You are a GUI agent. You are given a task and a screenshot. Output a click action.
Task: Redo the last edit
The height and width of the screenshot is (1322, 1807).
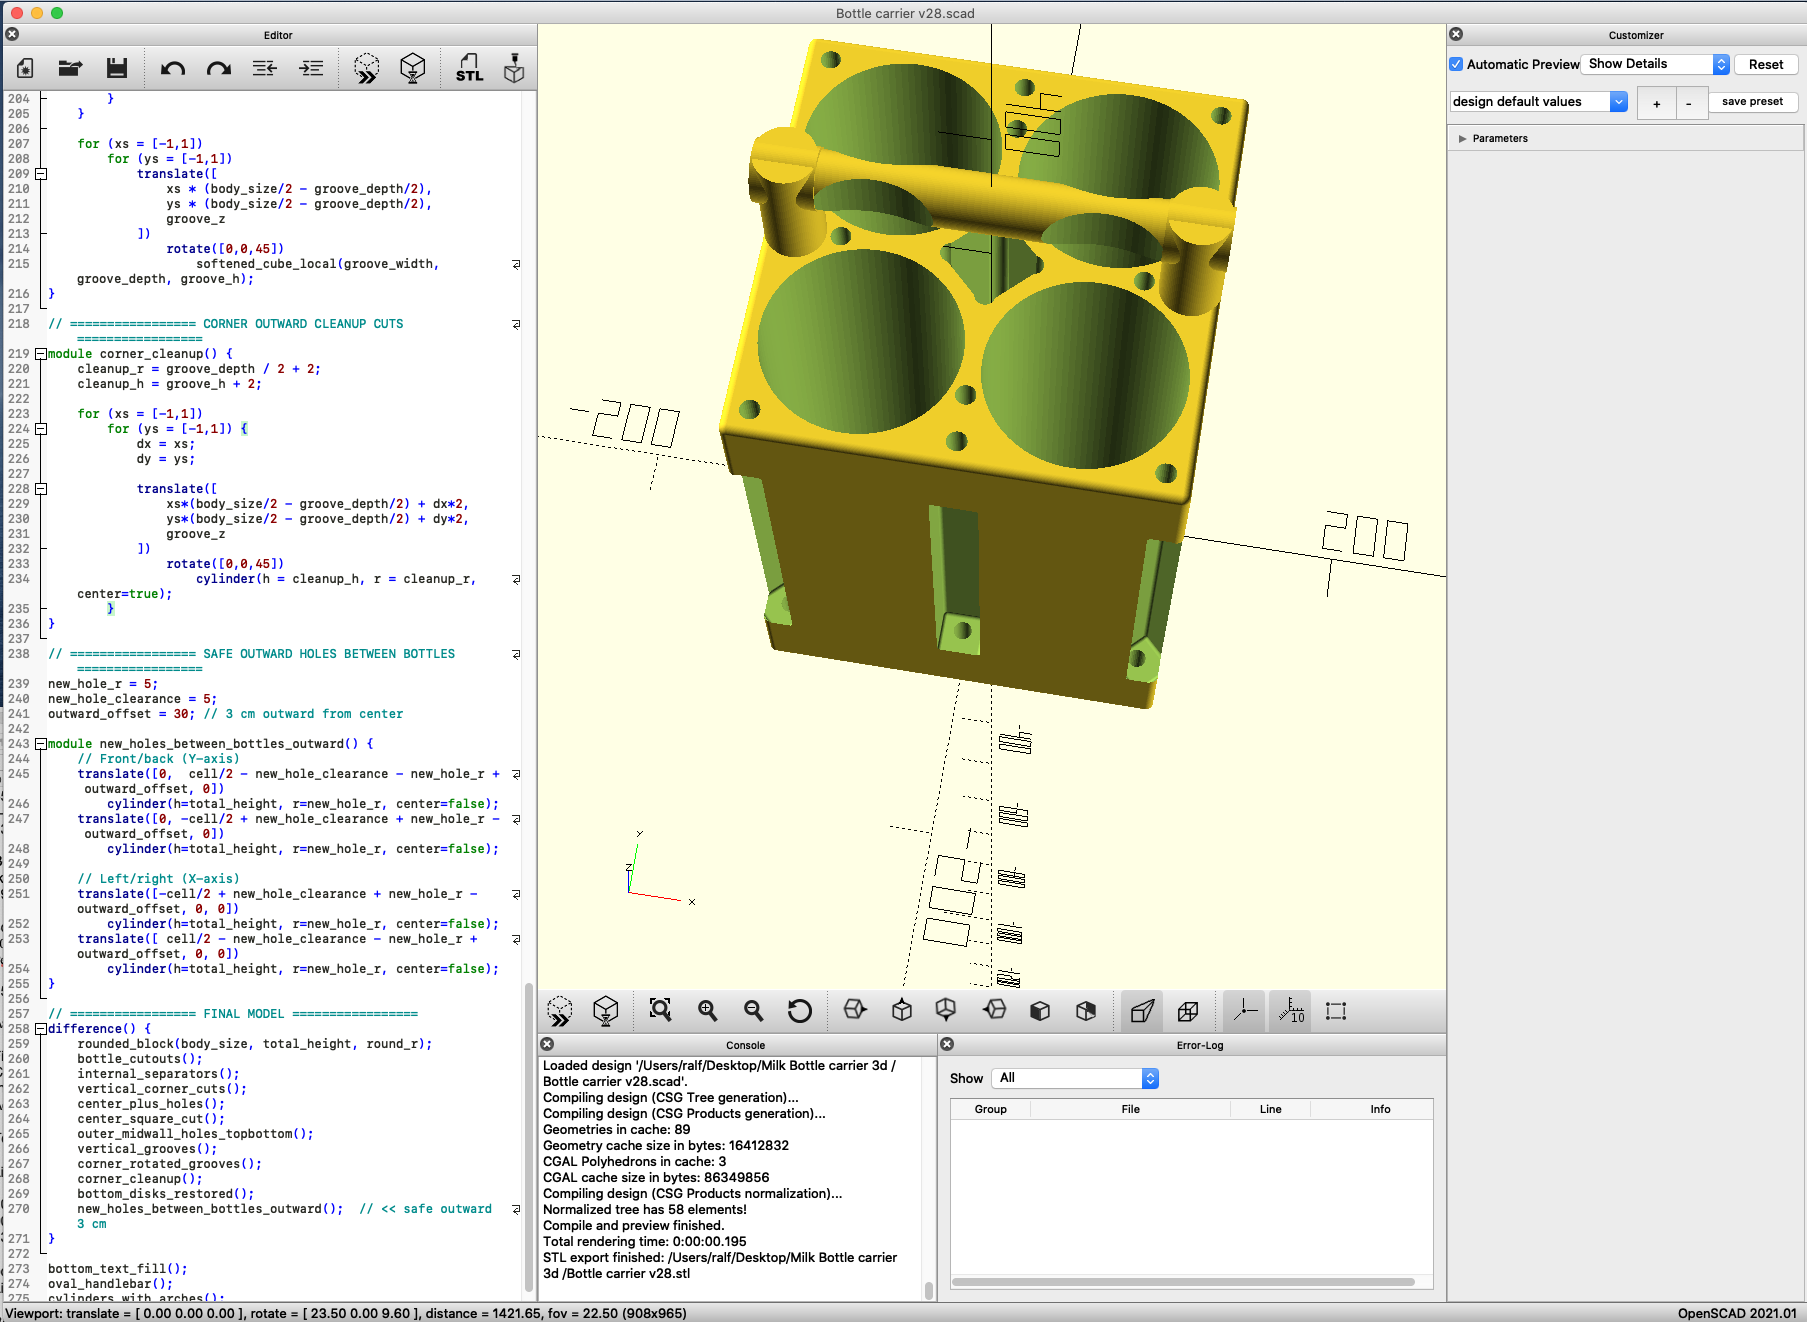[x=219, y=68]
